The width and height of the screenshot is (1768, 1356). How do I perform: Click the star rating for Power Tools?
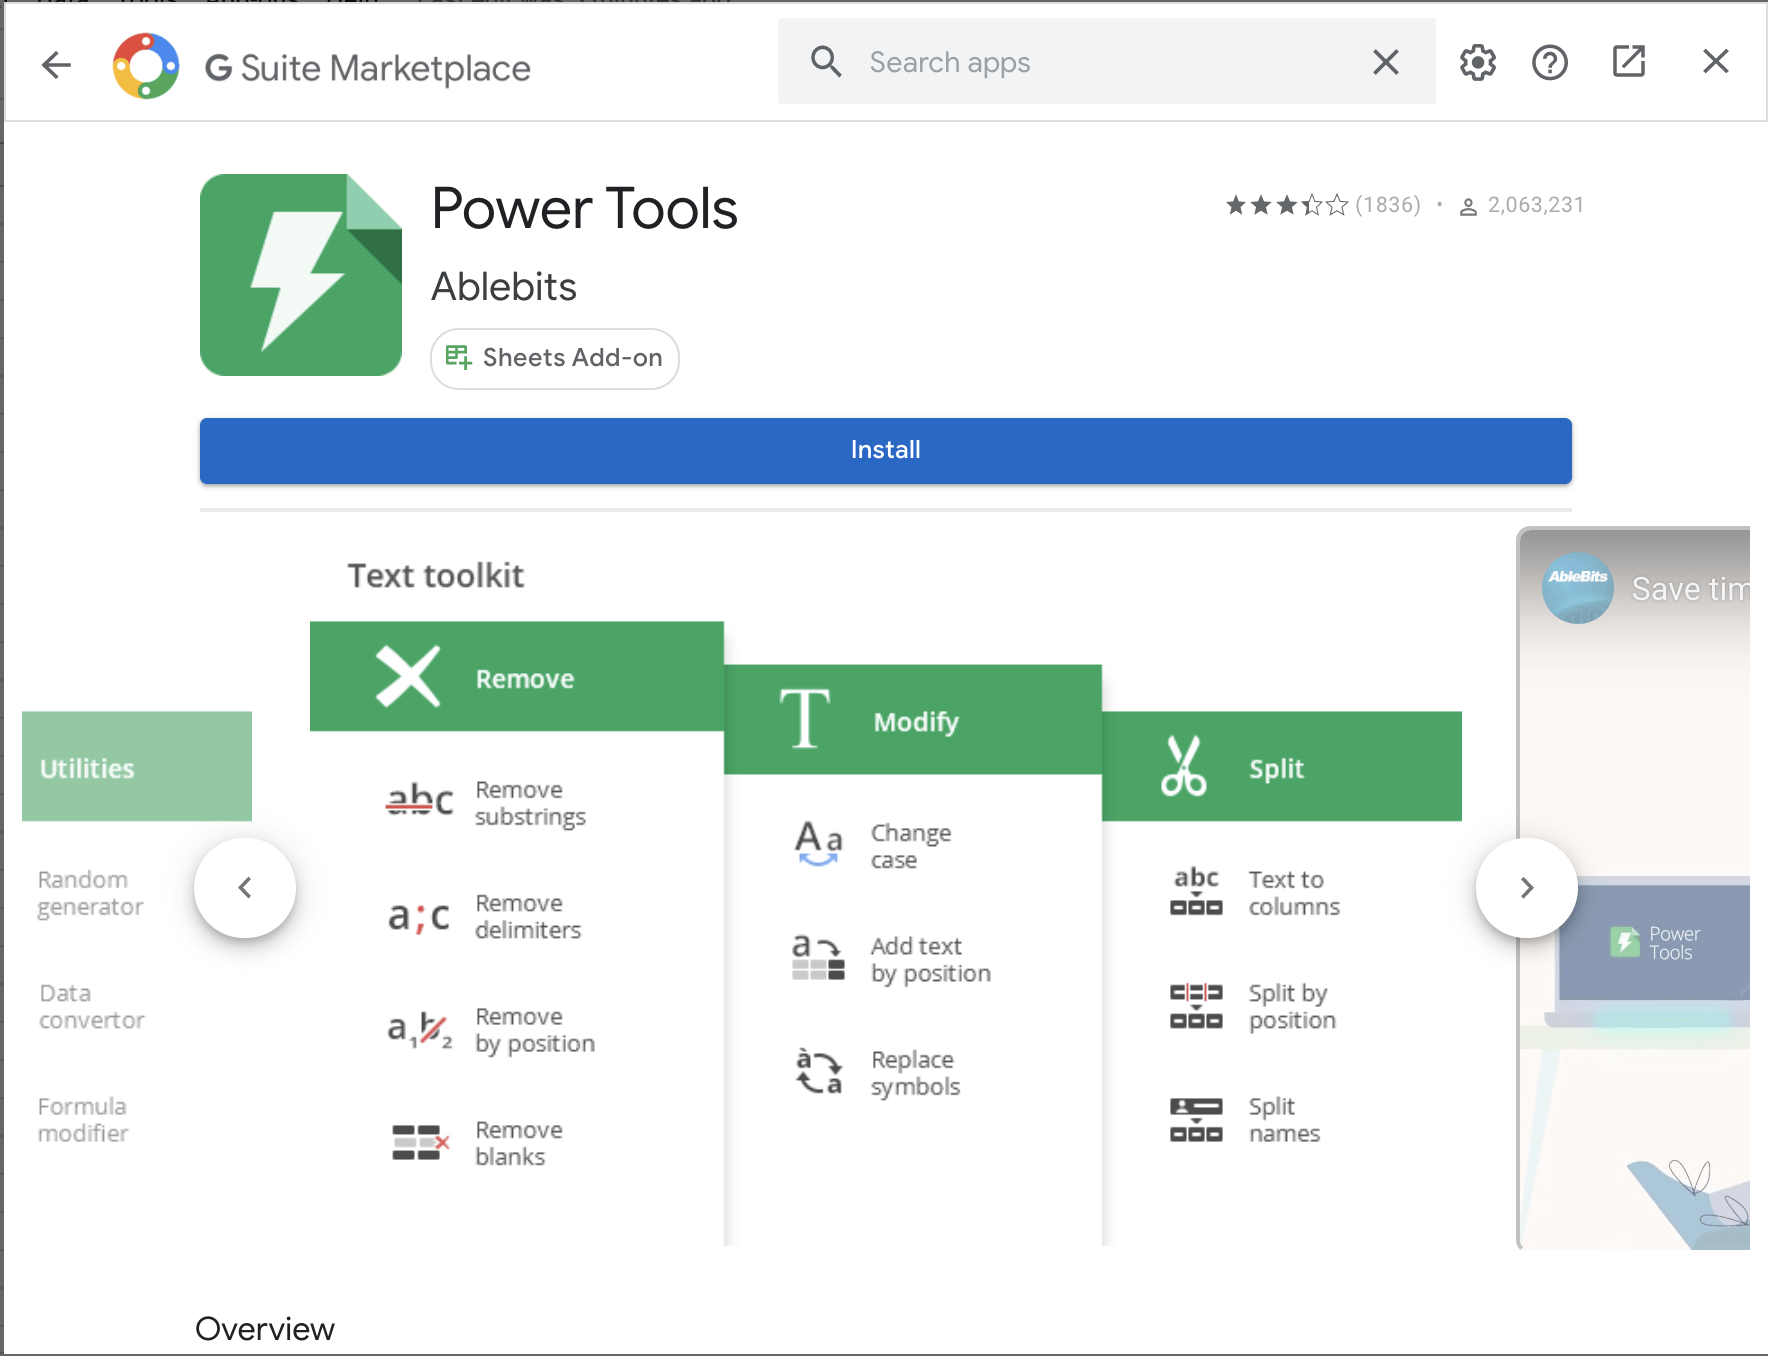click(x=1286, y=205)
